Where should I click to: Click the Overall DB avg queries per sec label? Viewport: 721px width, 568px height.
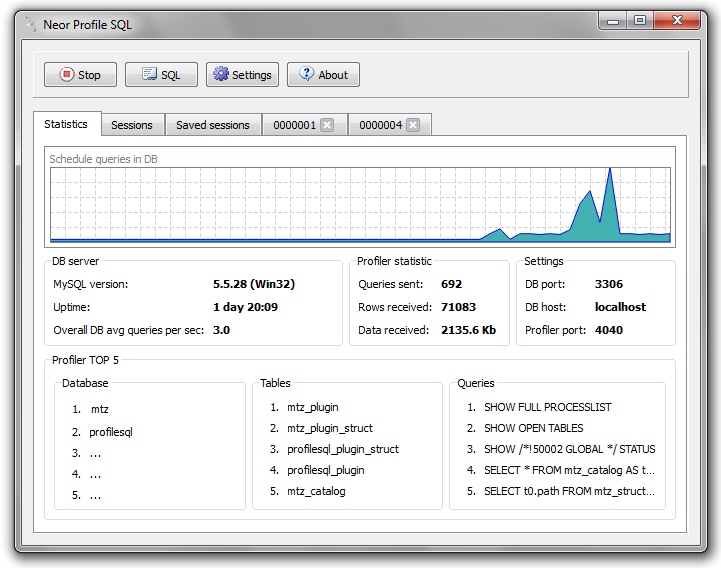128,330
